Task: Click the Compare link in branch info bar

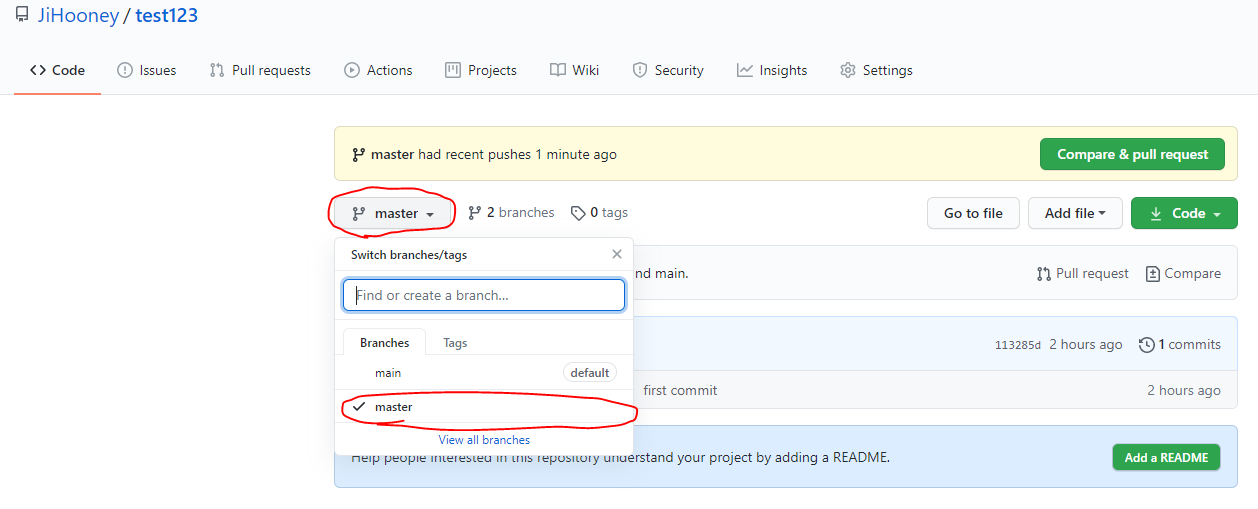Action: click(x=1183, y=273)
